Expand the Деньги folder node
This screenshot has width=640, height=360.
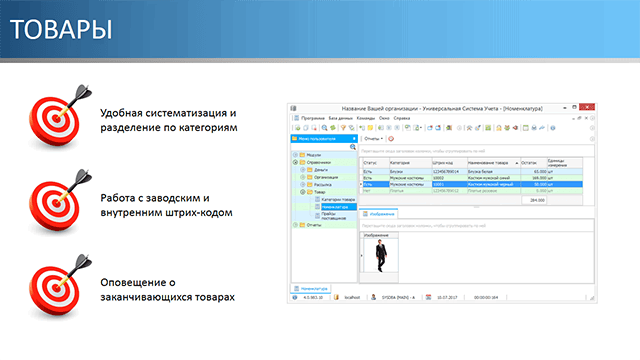303,170
